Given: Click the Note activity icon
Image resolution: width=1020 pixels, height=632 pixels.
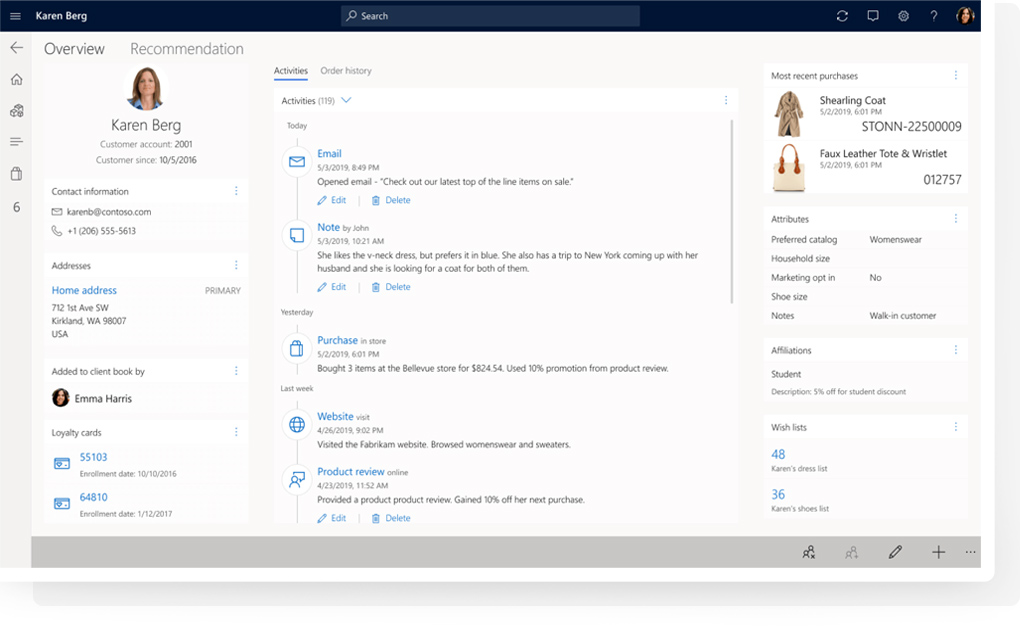Looking at the screenshot, I should tap(297, 235).
